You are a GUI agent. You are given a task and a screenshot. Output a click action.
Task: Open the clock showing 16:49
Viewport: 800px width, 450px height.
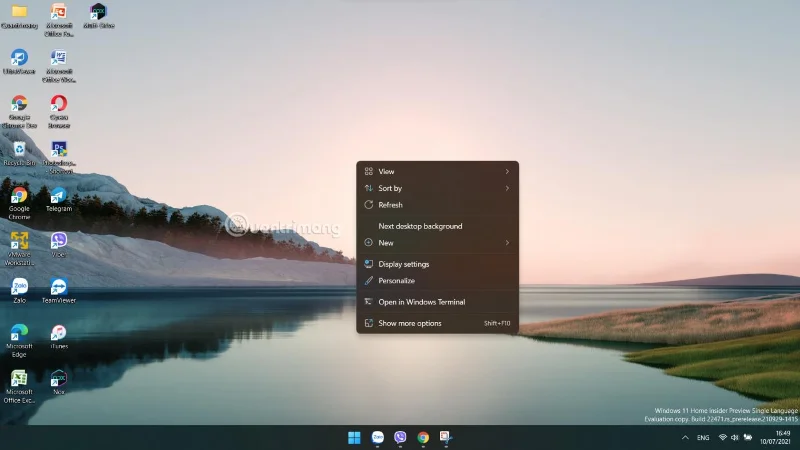(x=775, y=438)
